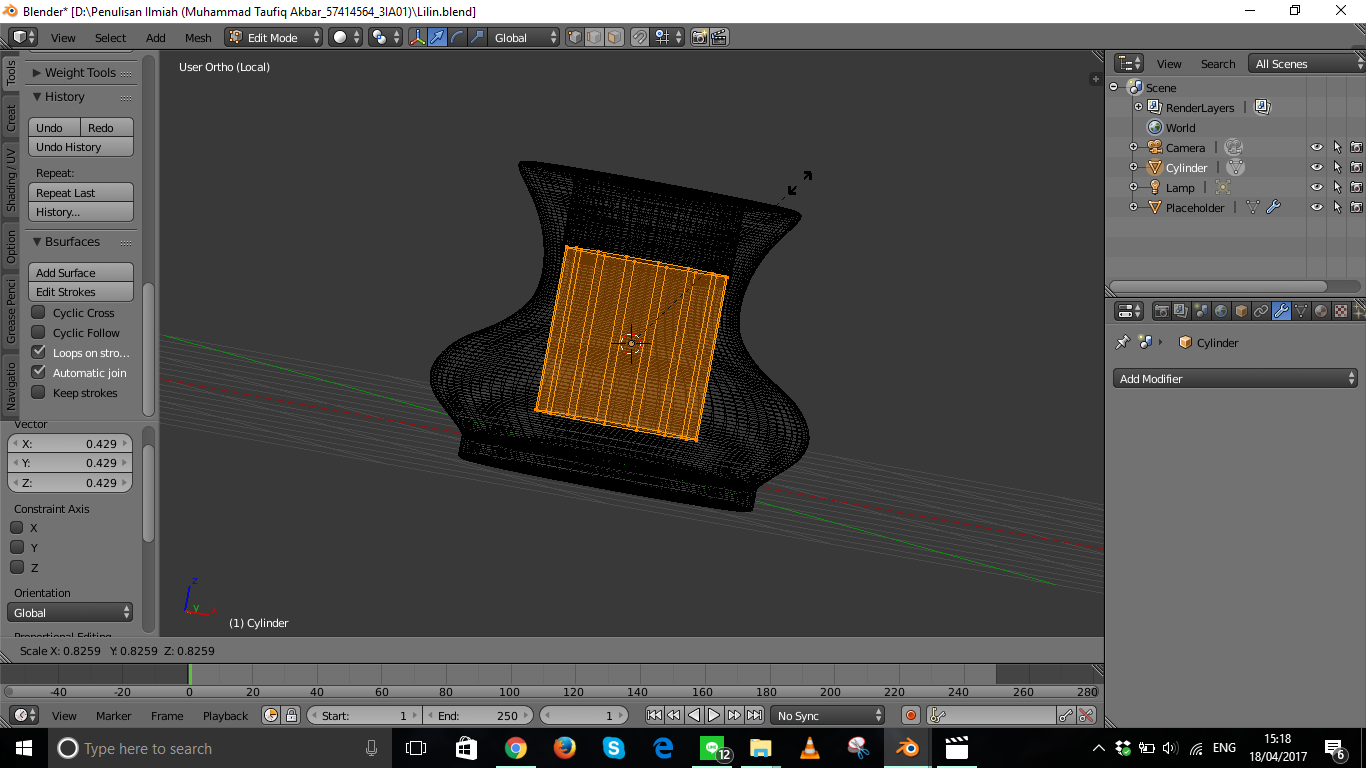Collapse the History panel
This screenshot has width=1366, height=768.
tap(40, 97)
